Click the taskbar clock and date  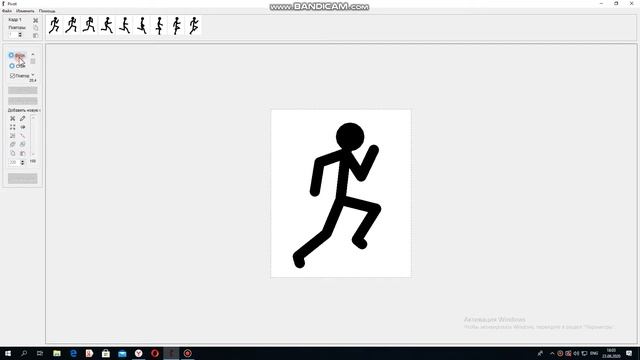[611, 353]
